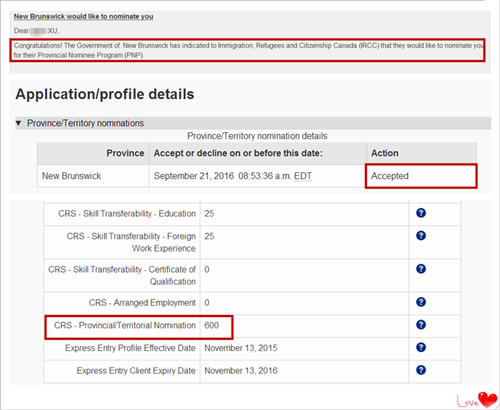This screenshot has height=410, width=500.
Task: Select the Education score value 25
Action: pos(209,213)
